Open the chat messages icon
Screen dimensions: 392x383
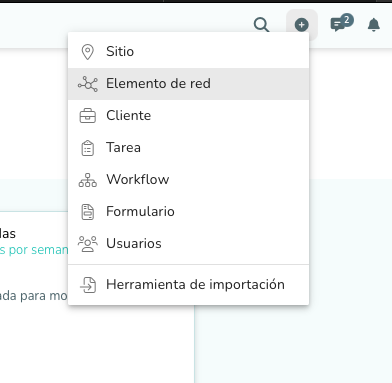point(338,25)
